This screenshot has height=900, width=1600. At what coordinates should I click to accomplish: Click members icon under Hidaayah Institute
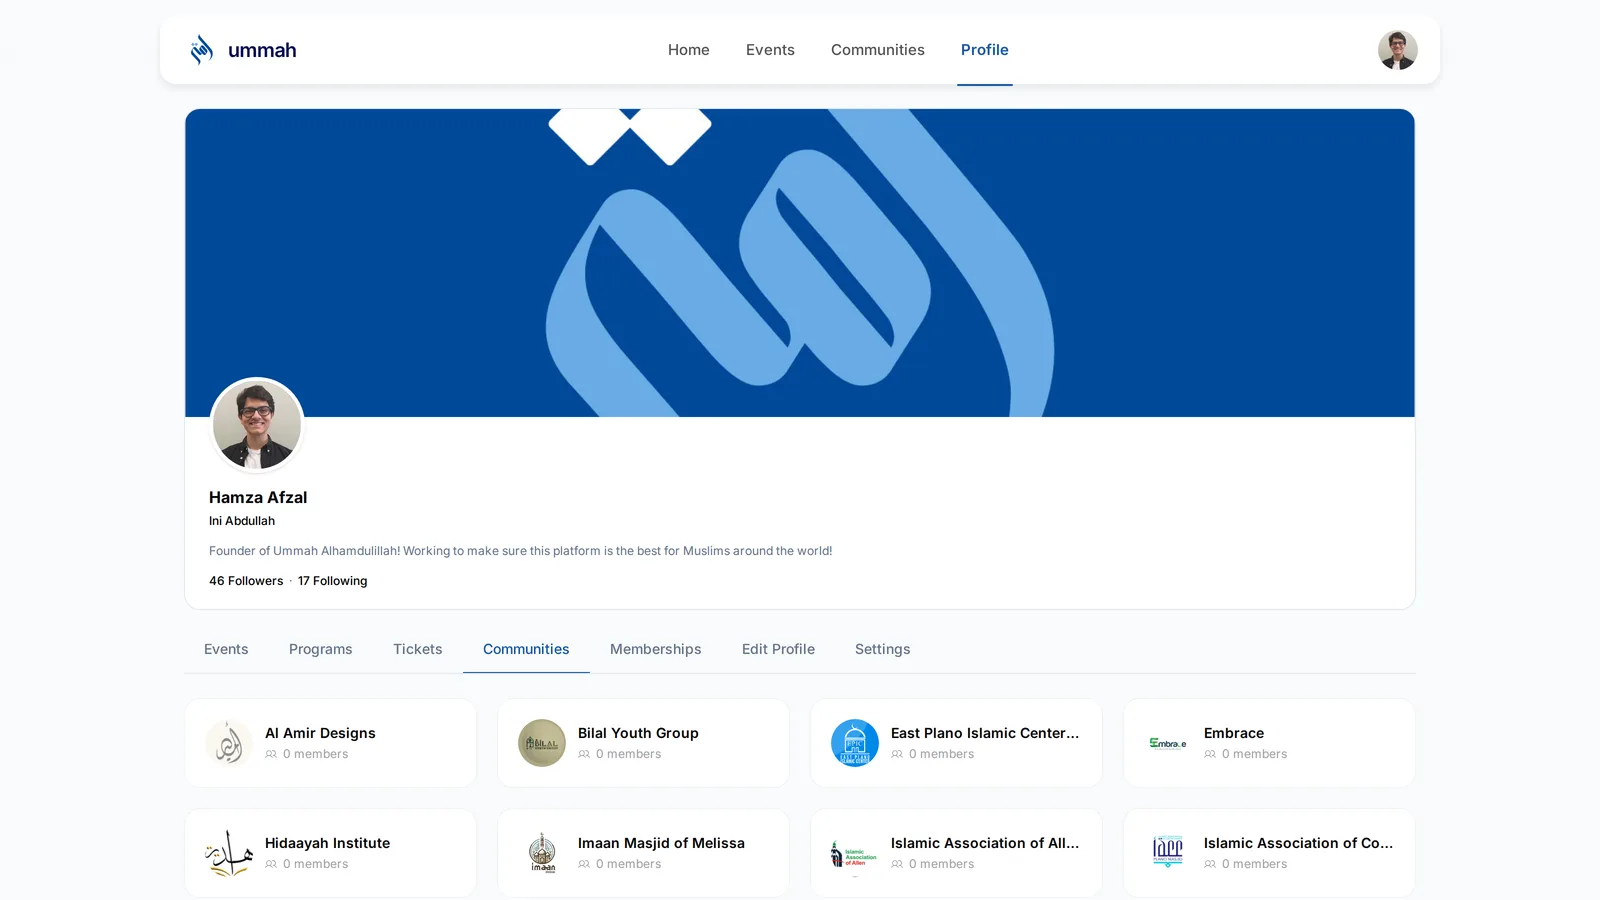271,864
